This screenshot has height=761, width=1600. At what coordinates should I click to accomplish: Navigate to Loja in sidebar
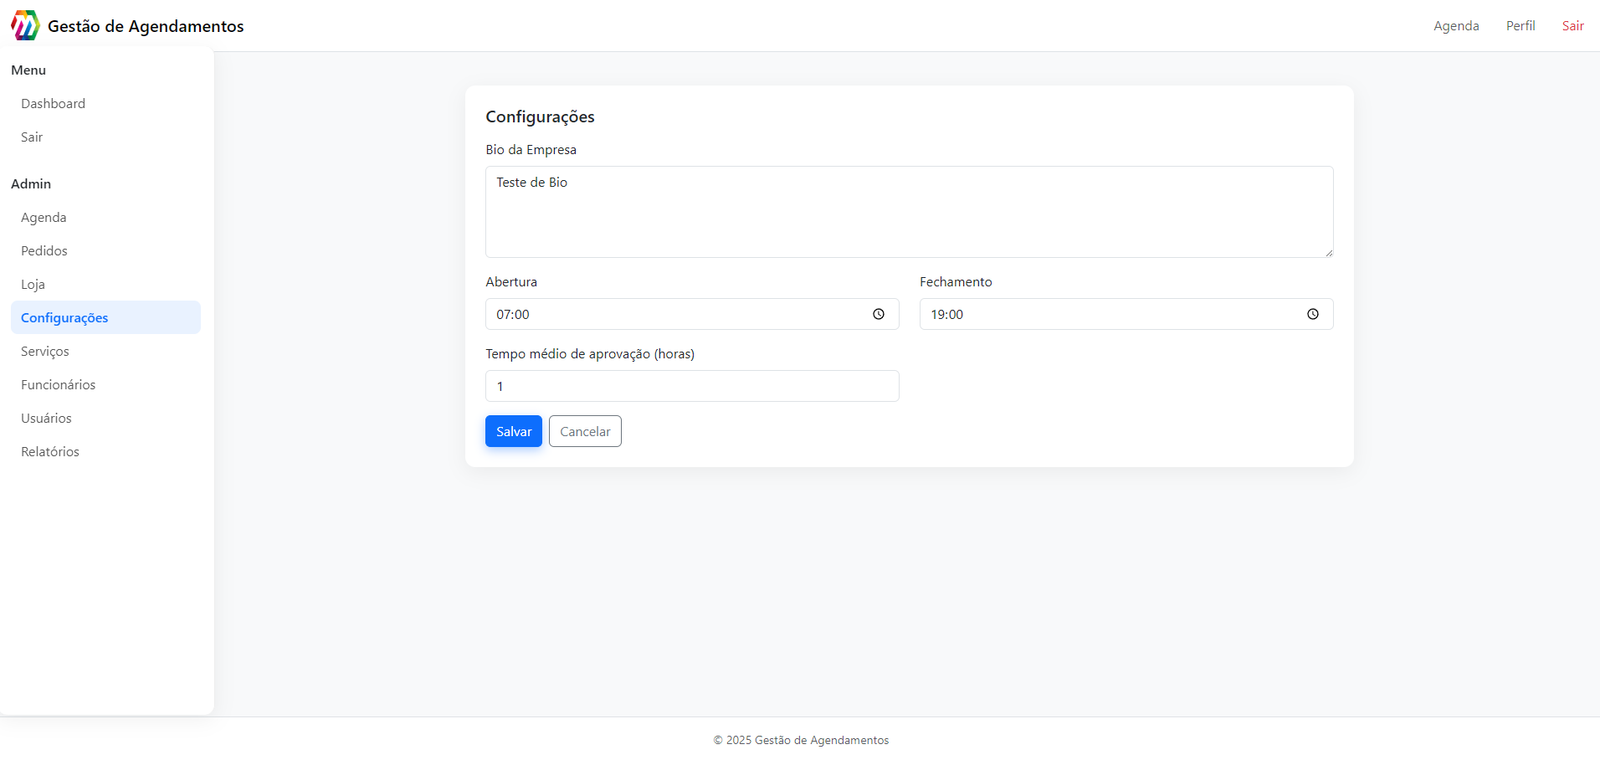[x=33, y=285]
